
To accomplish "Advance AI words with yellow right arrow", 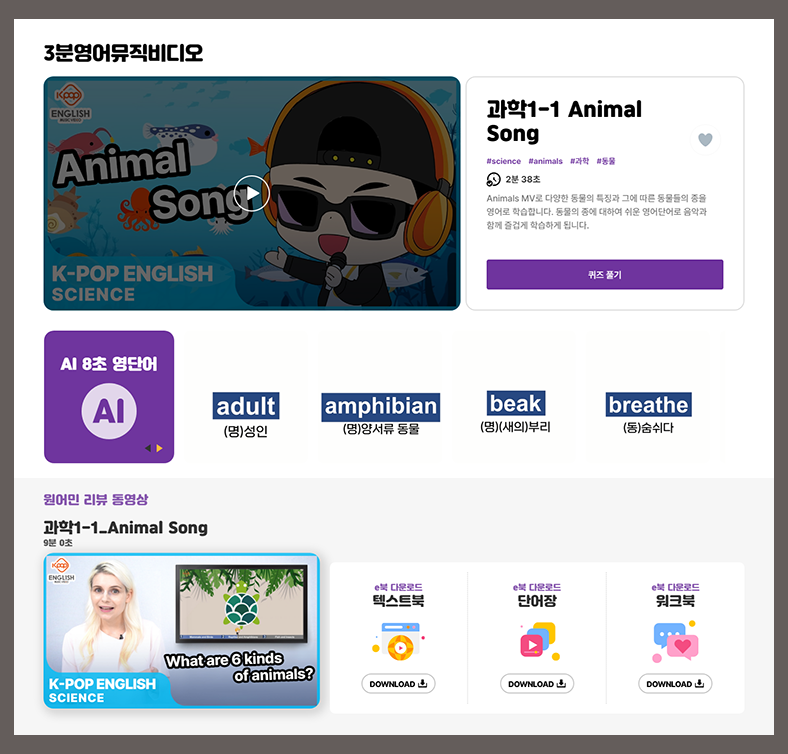I will [159, 448].
